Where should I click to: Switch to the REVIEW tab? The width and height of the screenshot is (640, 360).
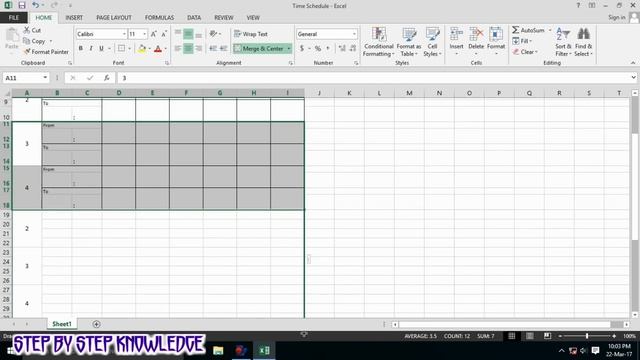[224, 18]
